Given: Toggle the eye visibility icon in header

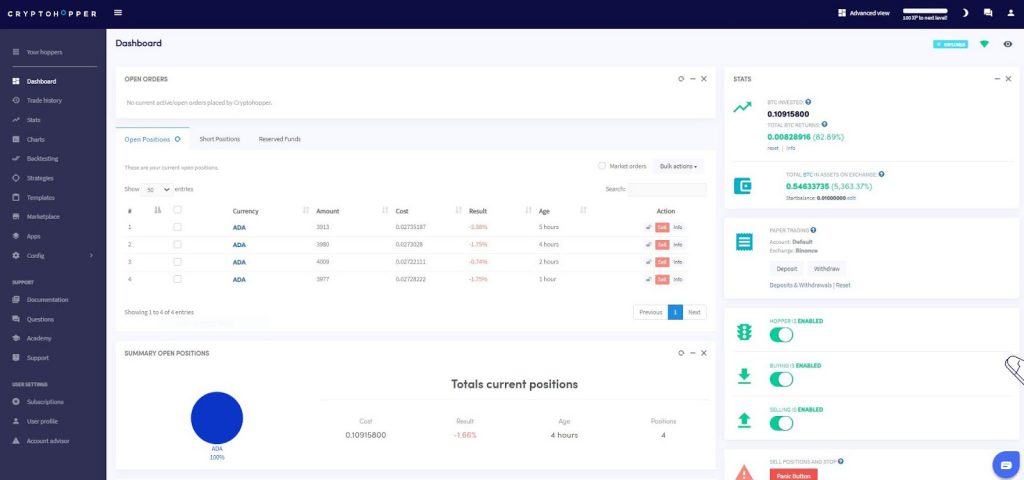Looking at the screenshot, I should [1008, 44].
